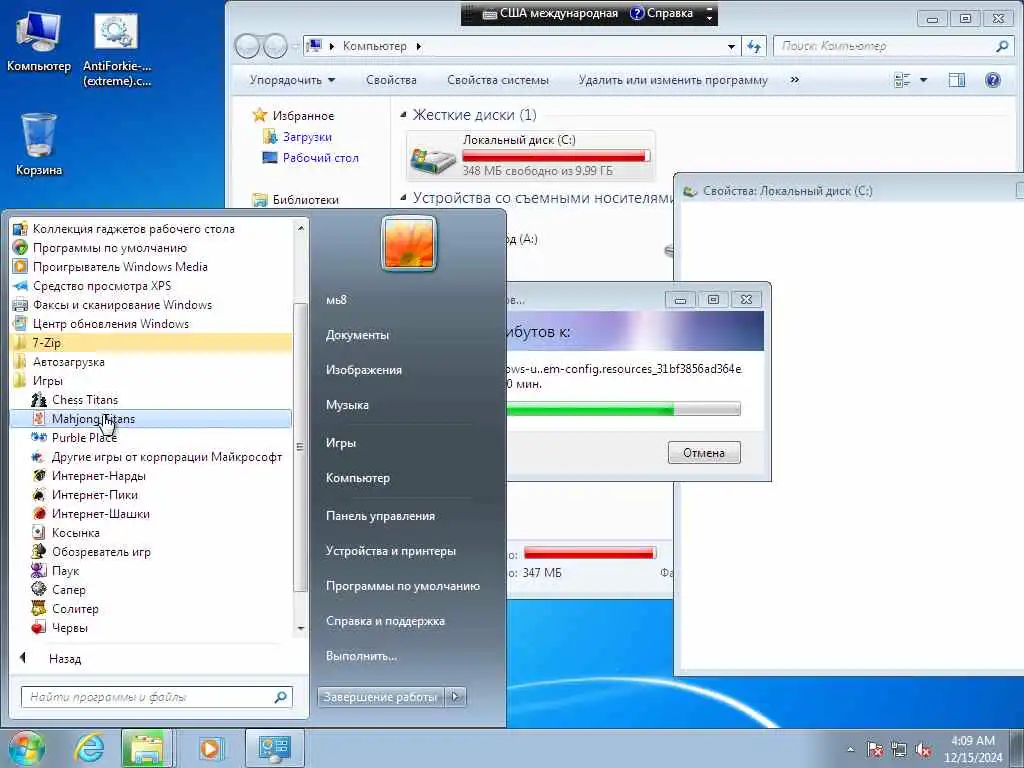Click refresh button beside address bar
Image resolution: width=1024 pixels, height=768 pixels.
point(754,46)
